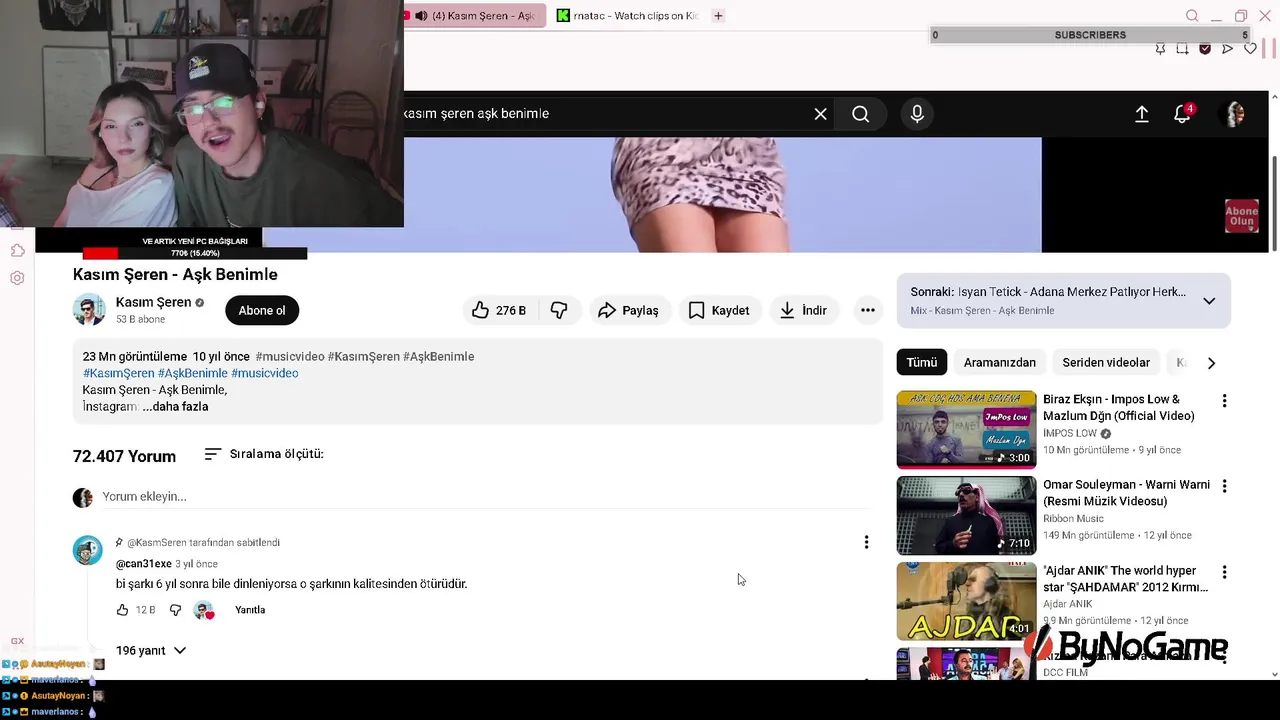Open a new browser tab with plus

718,15
